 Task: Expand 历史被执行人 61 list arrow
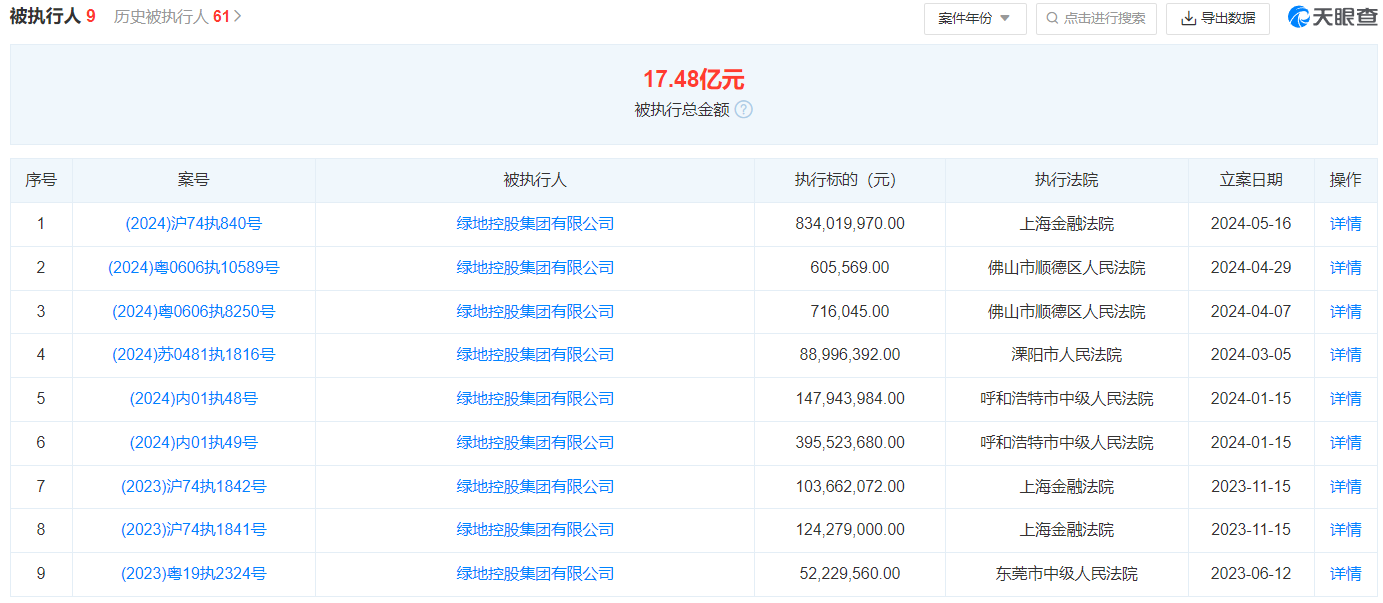[238, 16]
